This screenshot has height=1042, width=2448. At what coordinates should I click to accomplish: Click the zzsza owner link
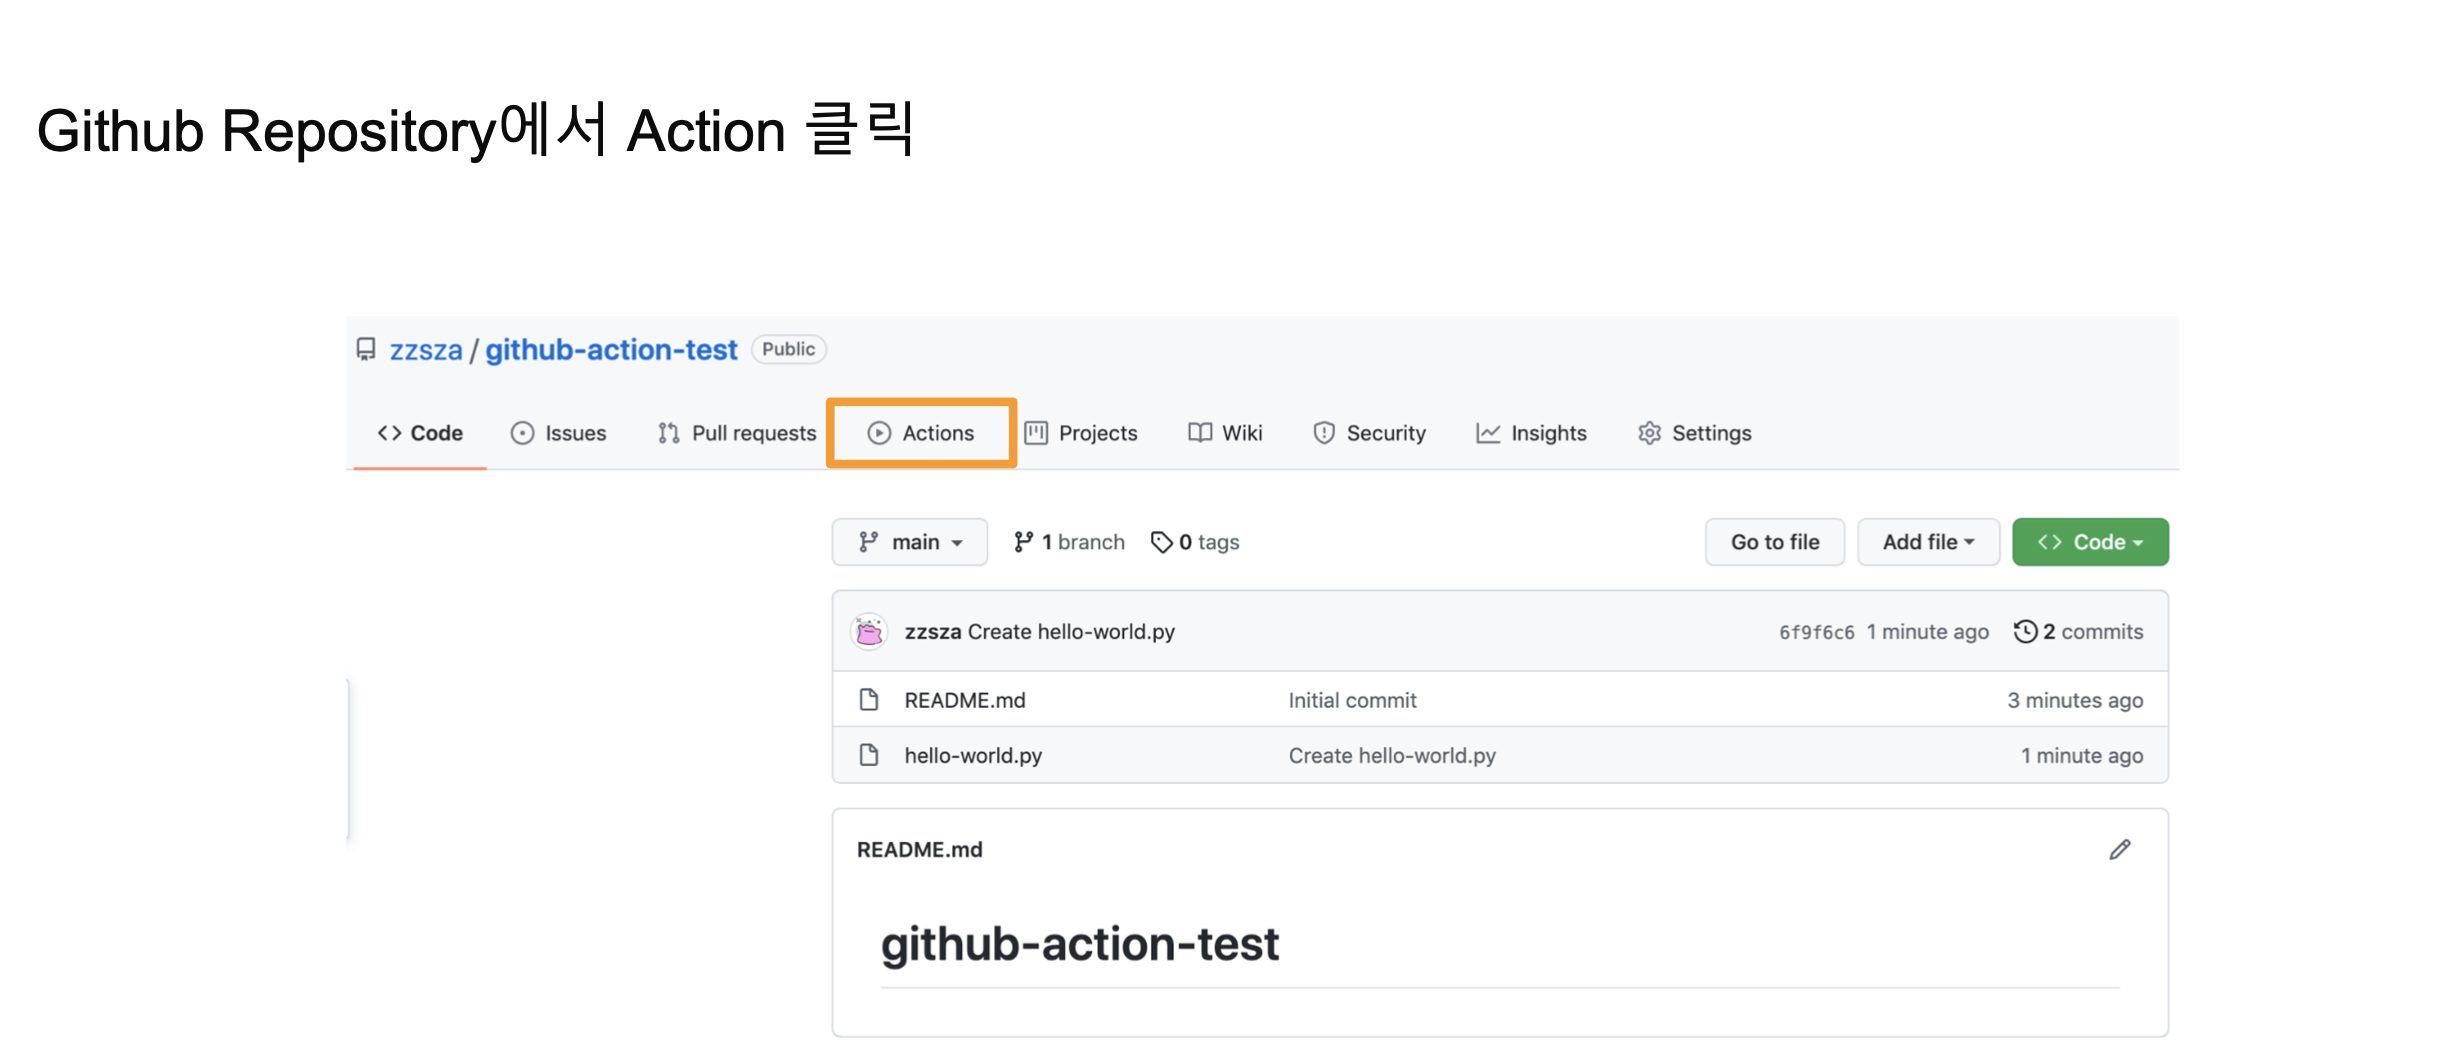tap(426, 350)
